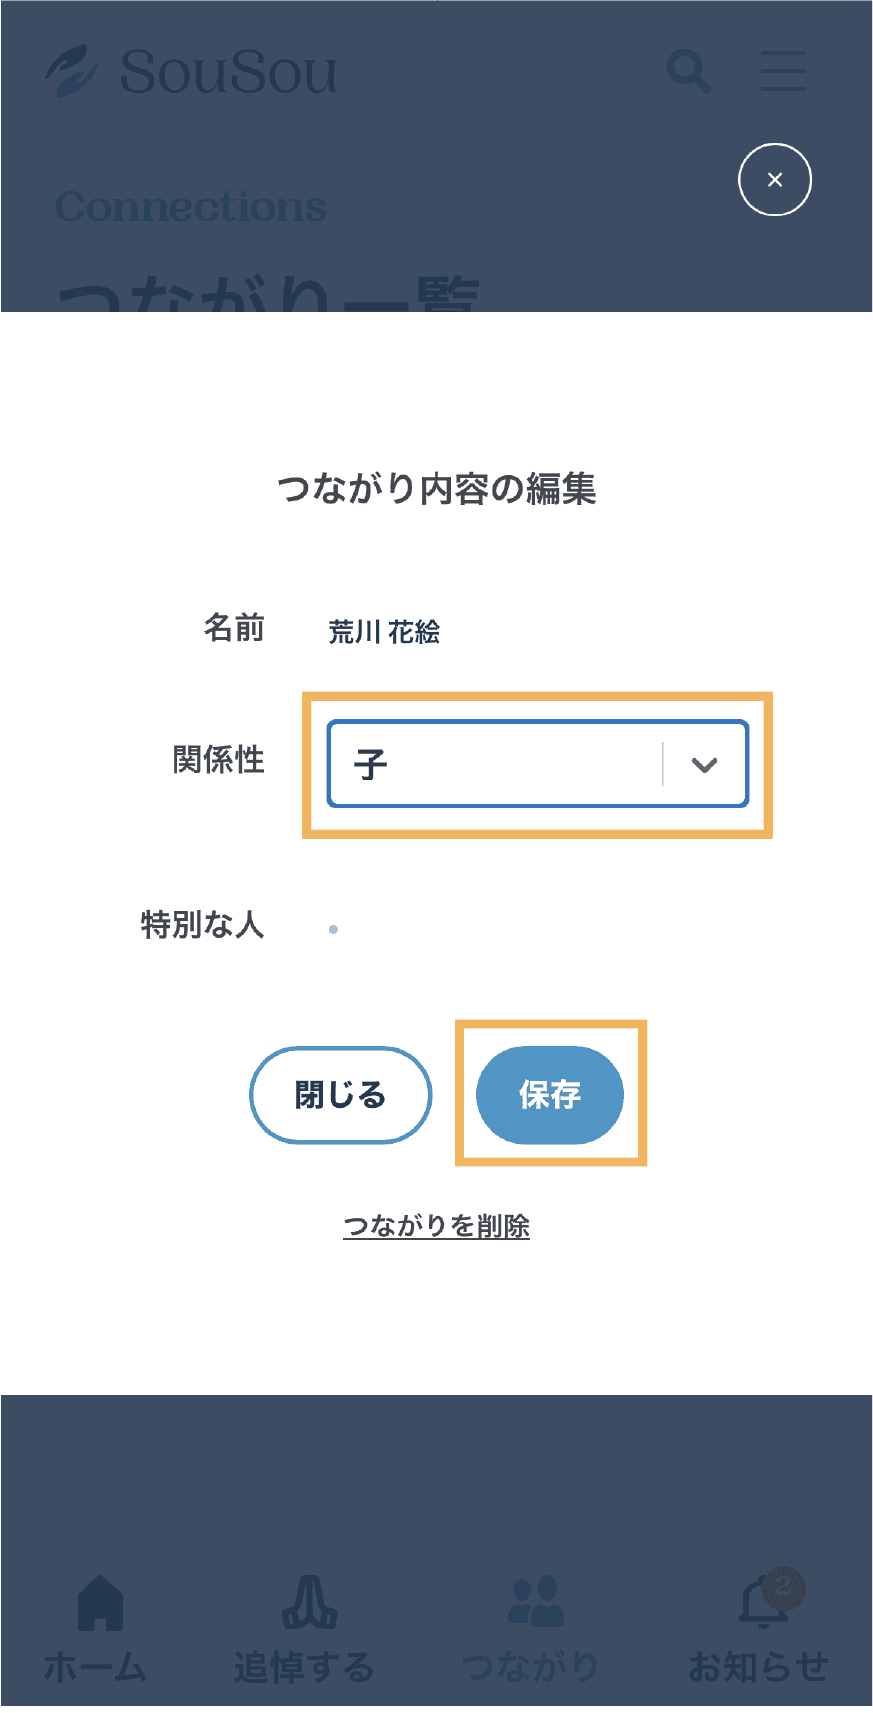Image resolution: width=873 pixels, height=1713 pixels.
Task: Open the hamburger menu icon
Action: pyautogui.click(x=782, y=72)
